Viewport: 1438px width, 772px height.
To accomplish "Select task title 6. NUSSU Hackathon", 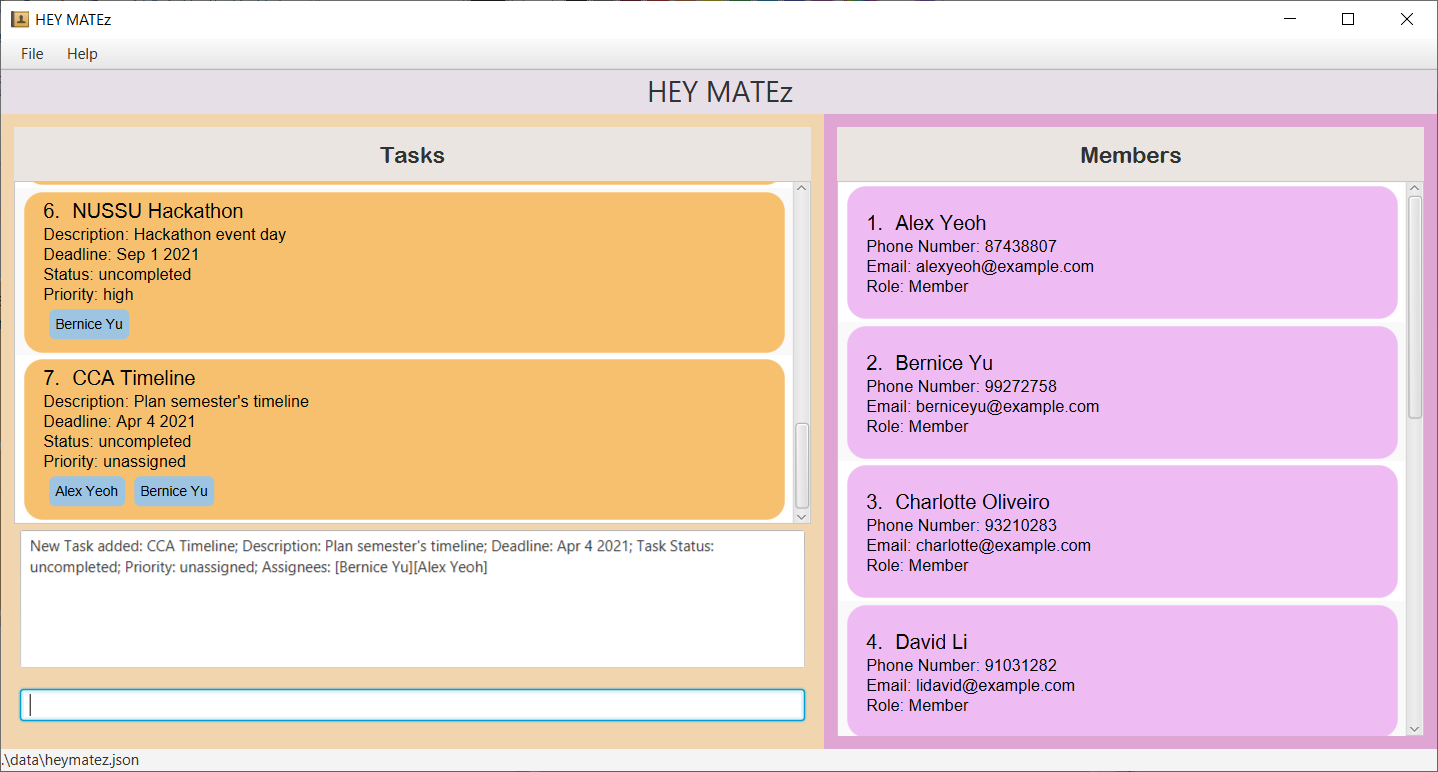I will point(143,211).
